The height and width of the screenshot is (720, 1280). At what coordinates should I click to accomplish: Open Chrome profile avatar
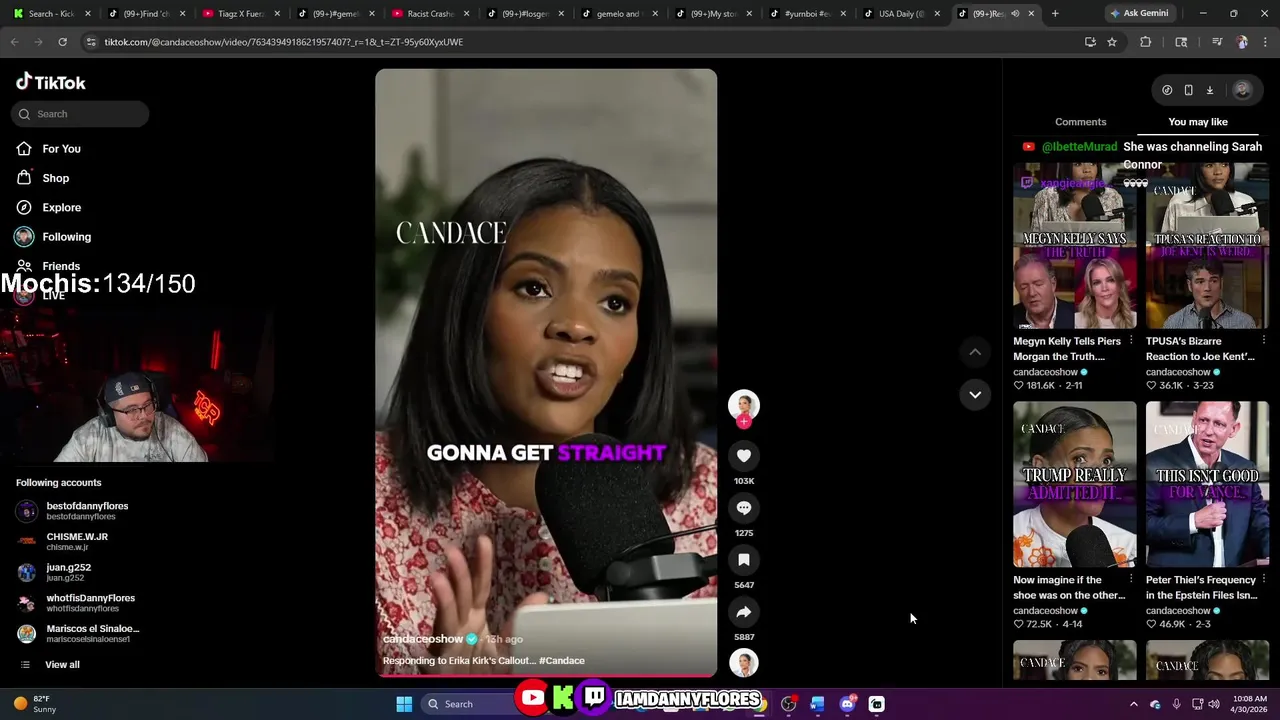(1241, 42)
